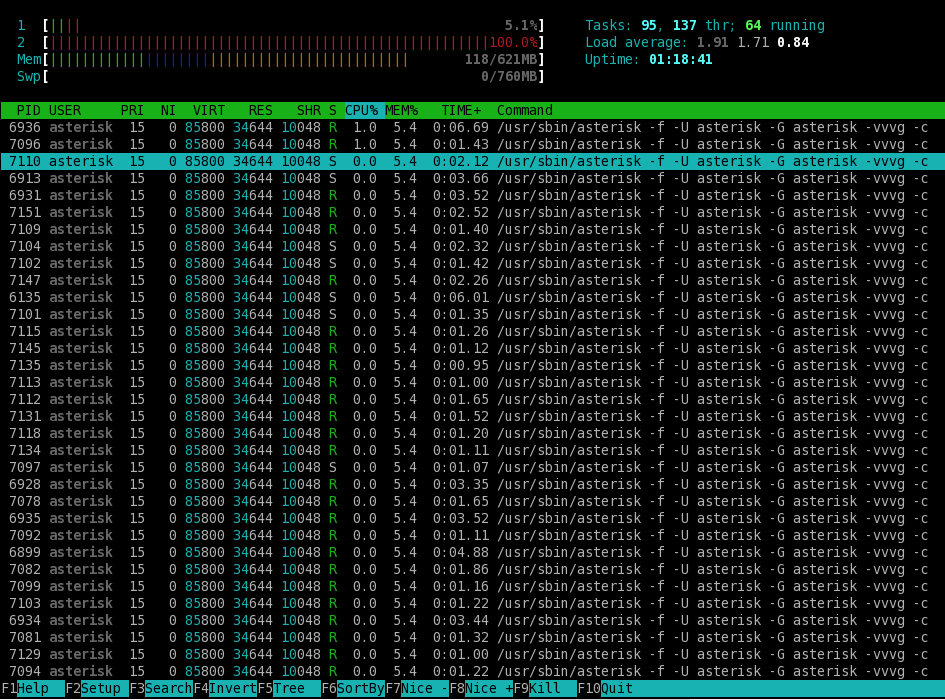Click the Command column header

point(524,111)
